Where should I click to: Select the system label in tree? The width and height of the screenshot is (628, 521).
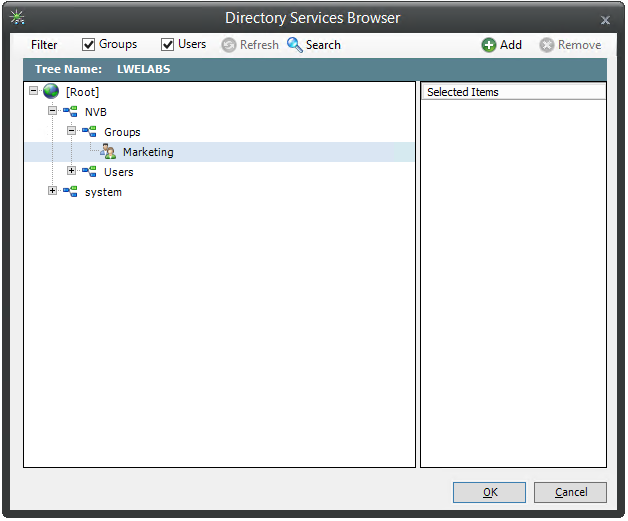103,192
